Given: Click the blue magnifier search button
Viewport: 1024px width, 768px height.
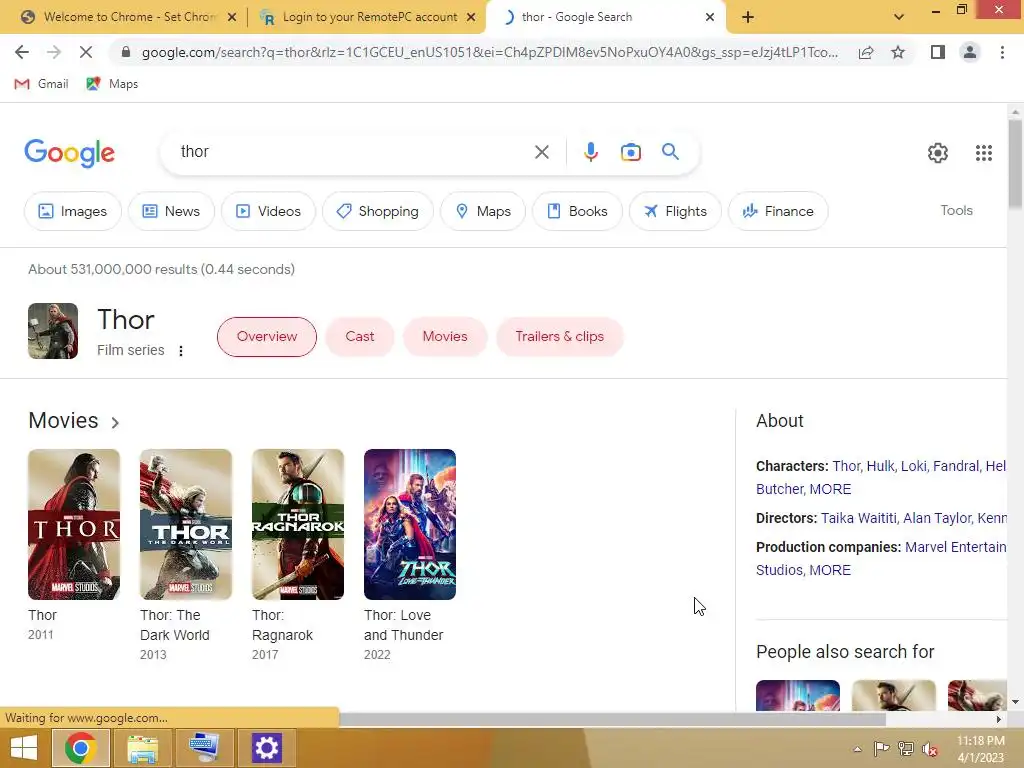Looking at the screenshot, I should 670,152.
